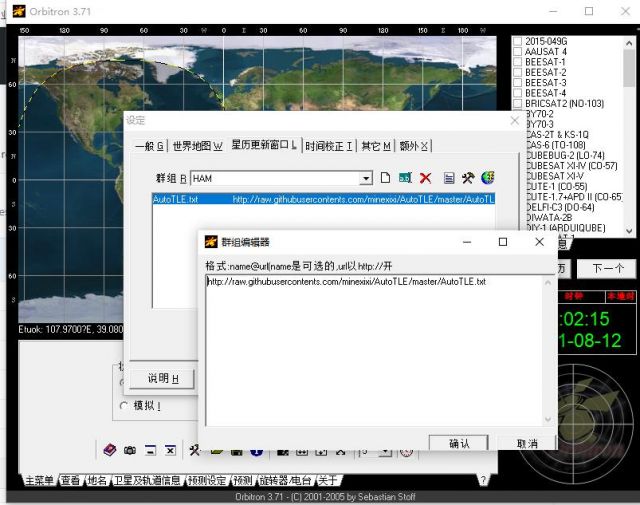640x505 pixels.
Task: Click inside the group editor URL text area
Action: point(373,351)
